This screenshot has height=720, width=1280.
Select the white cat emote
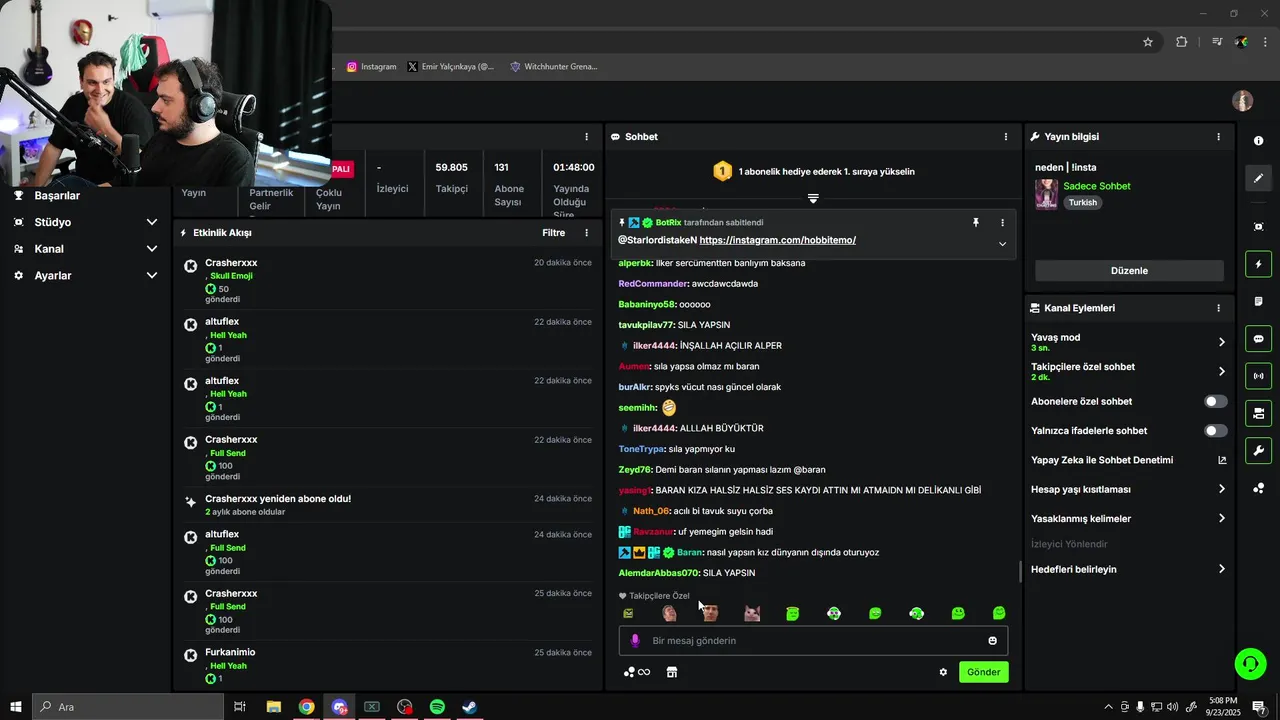pos(752,613)
